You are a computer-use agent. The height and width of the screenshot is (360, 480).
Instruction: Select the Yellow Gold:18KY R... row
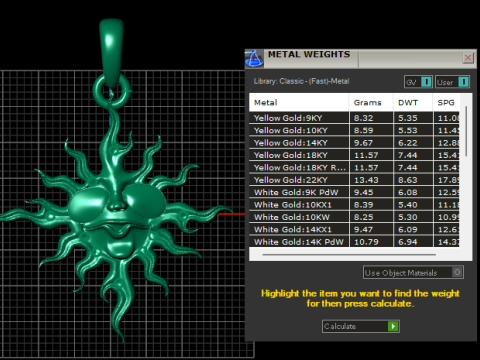354,167
